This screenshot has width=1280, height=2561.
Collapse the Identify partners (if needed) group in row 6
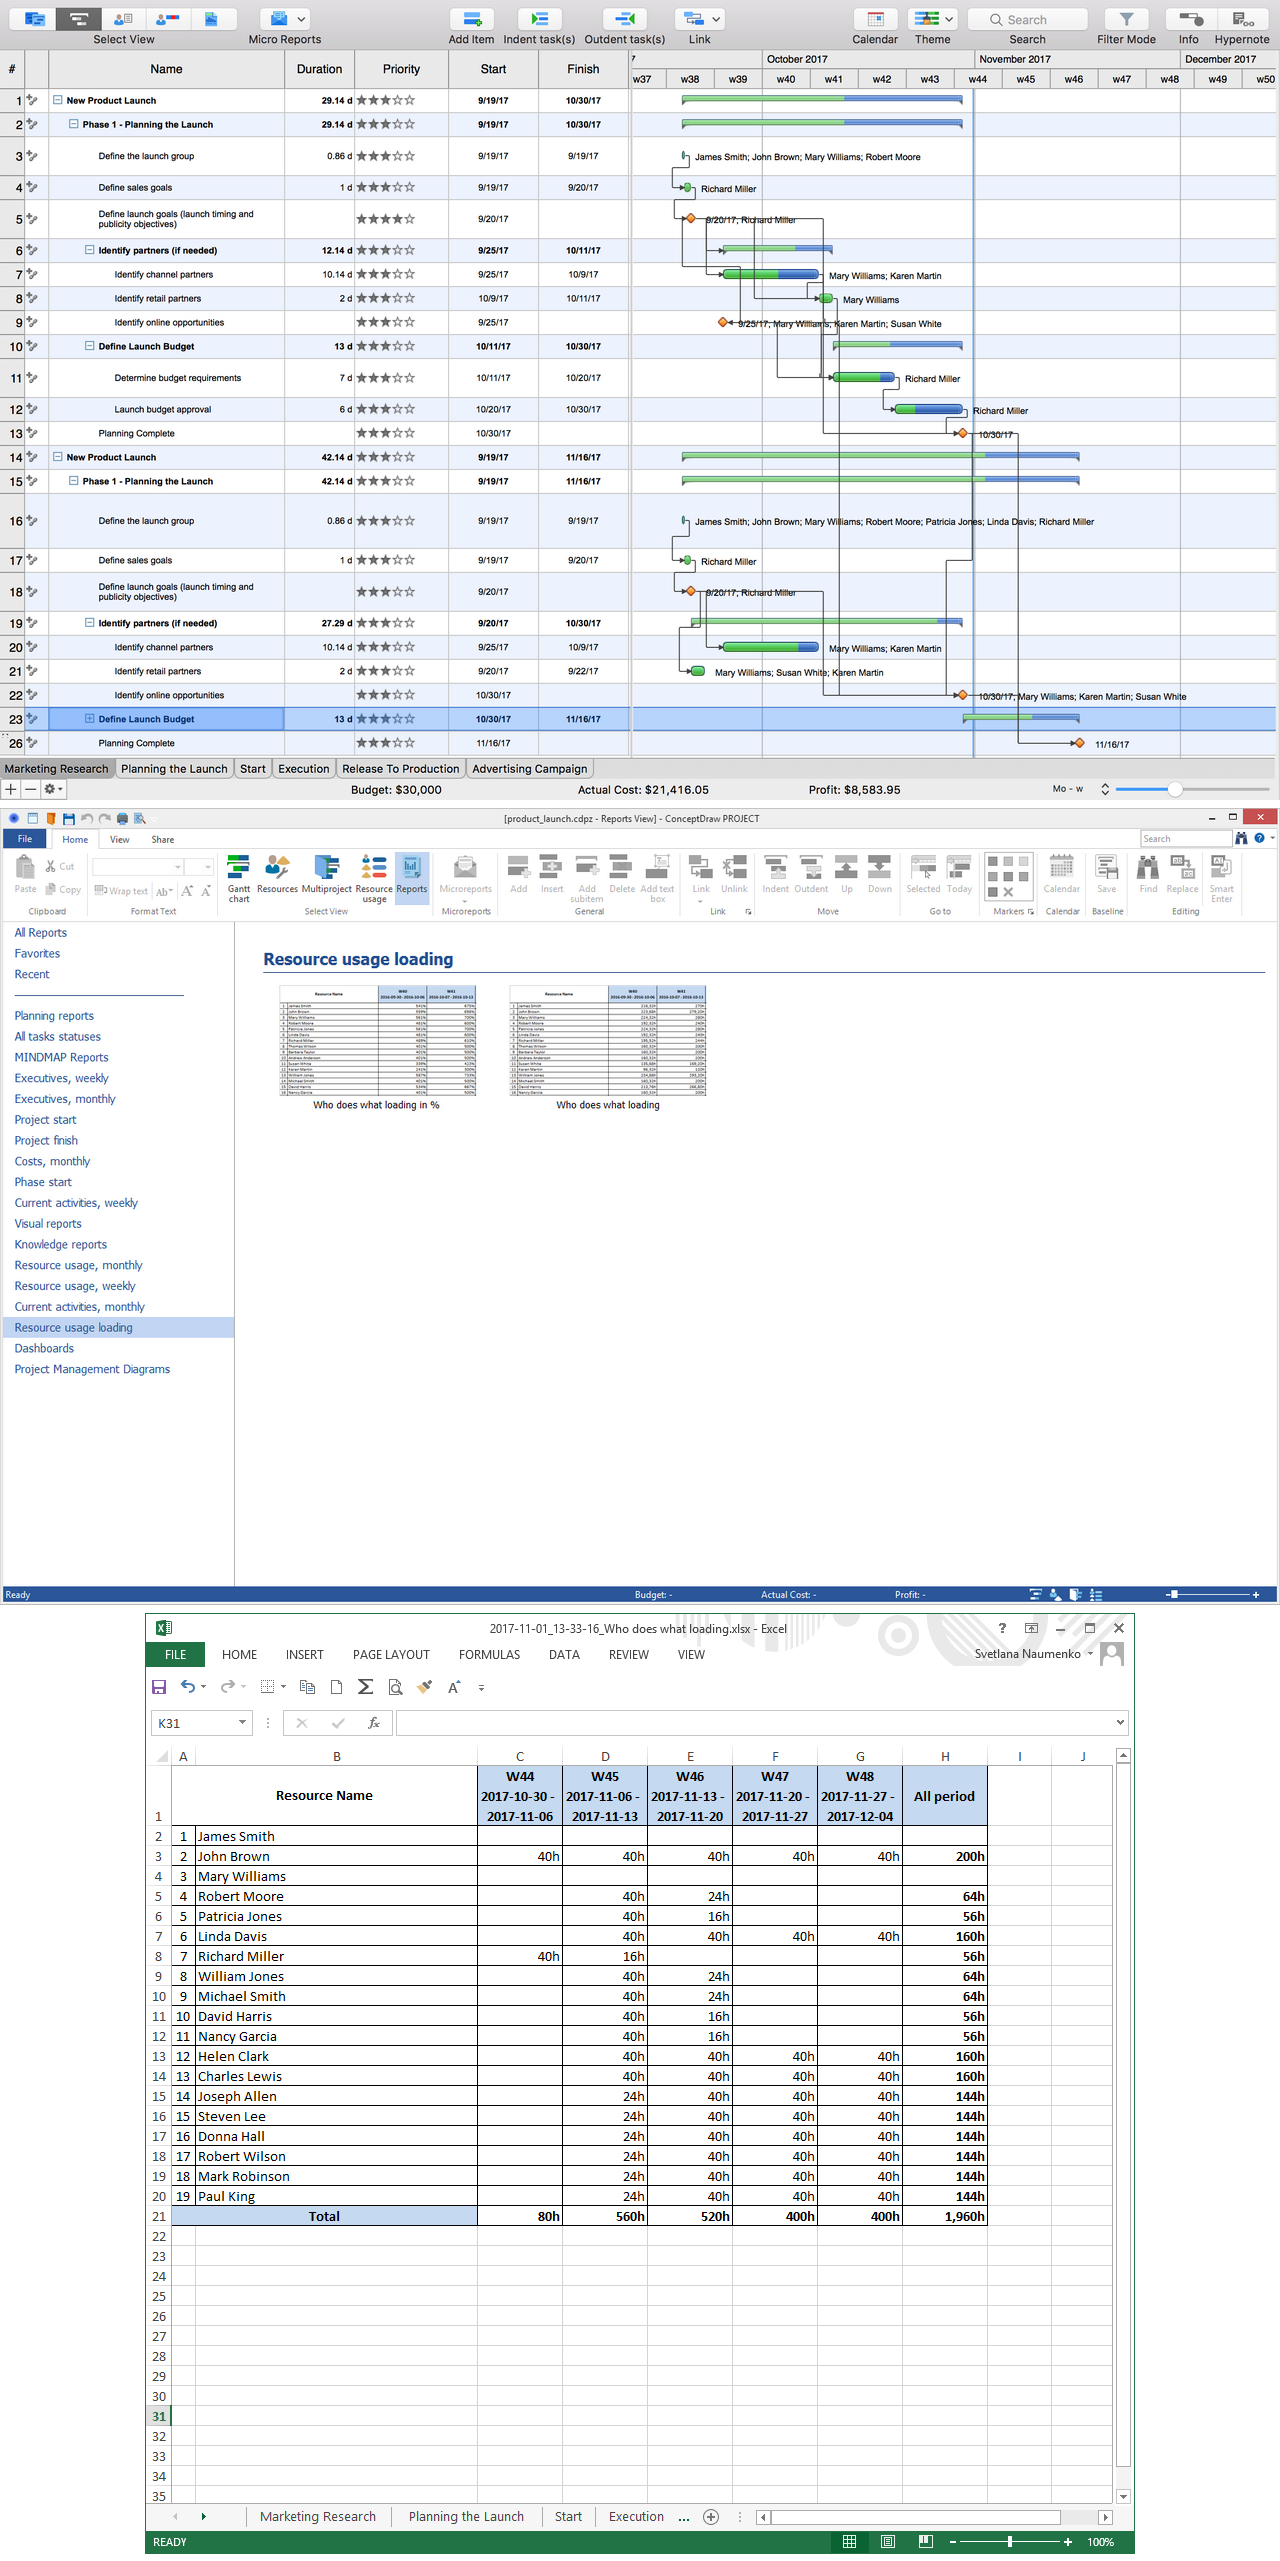(89, 250)
